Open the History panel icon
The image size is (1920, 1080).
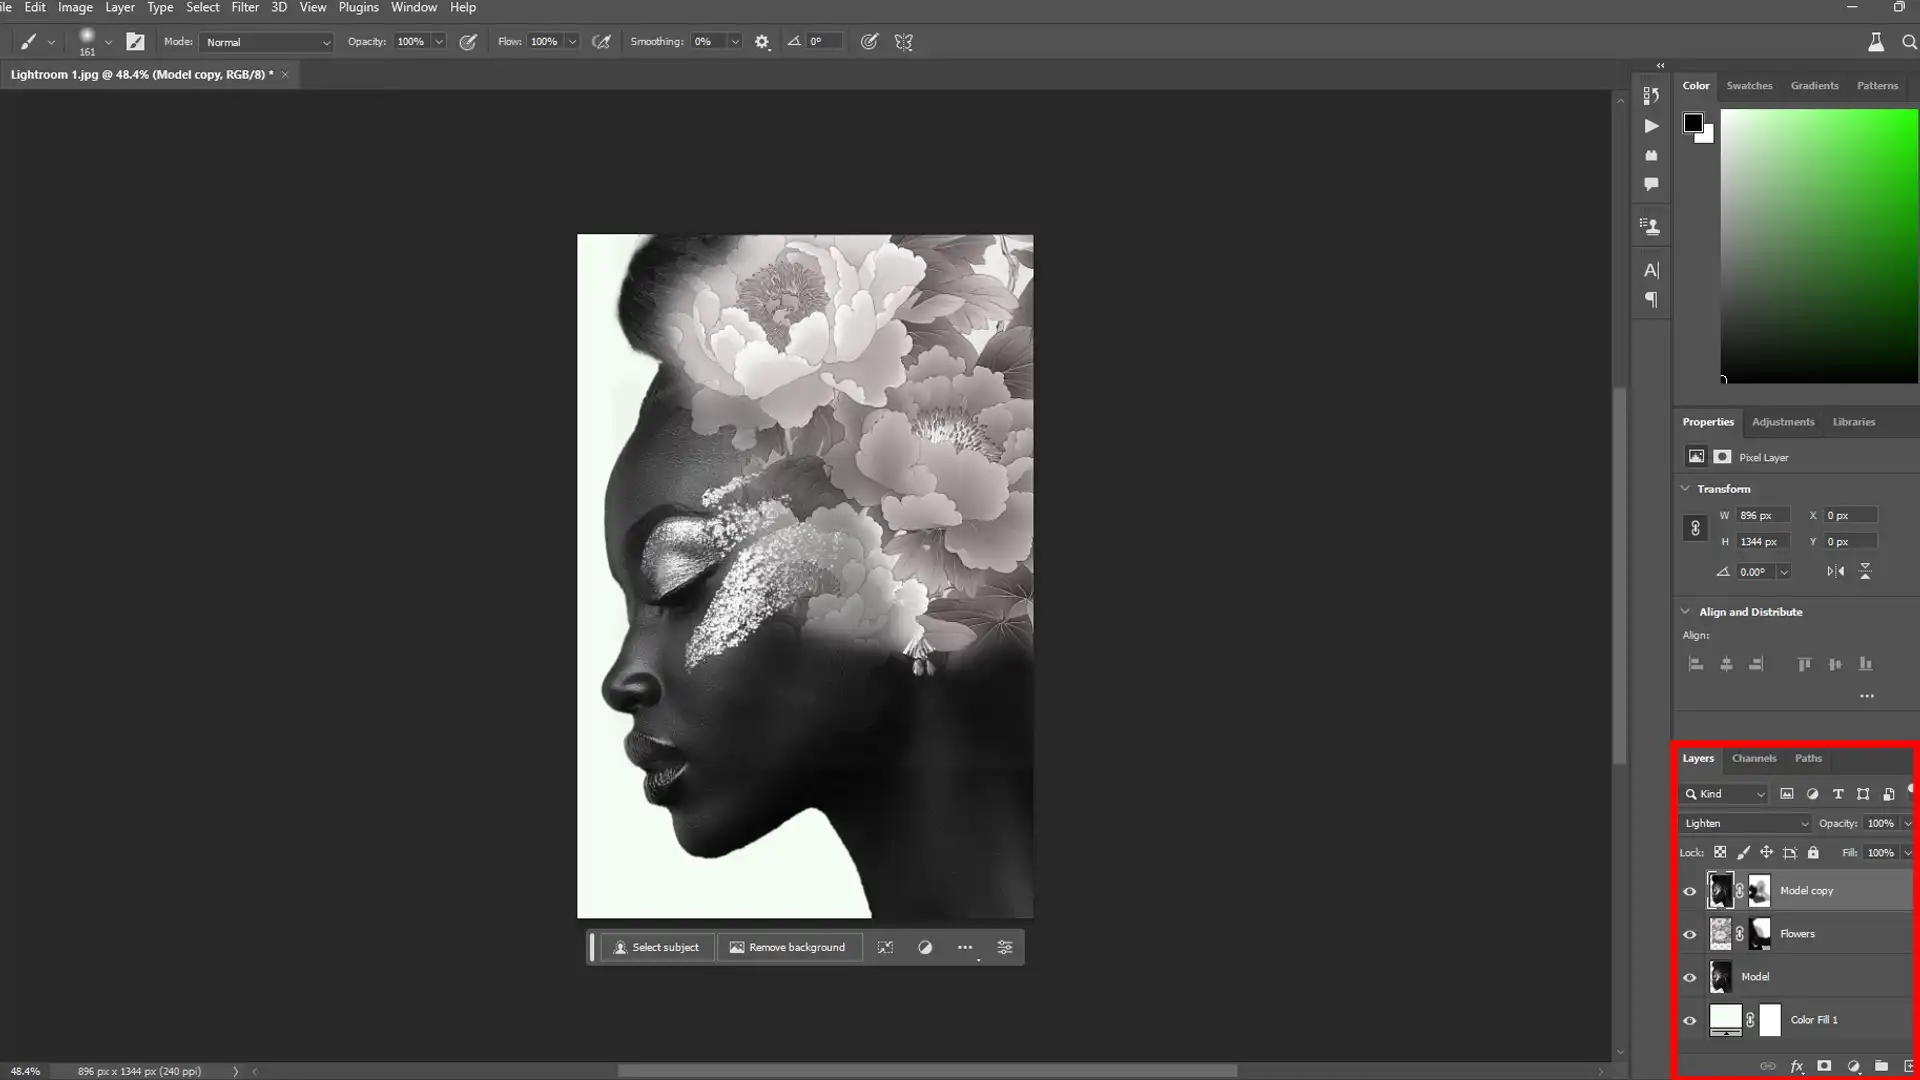[x=1651, y=96]
